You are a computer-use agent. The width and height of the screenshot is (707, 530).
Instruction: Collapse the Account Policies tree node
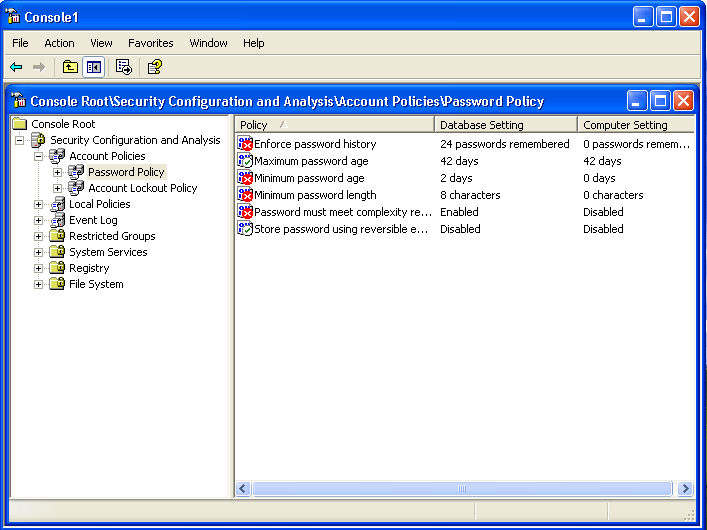point(39,156)
